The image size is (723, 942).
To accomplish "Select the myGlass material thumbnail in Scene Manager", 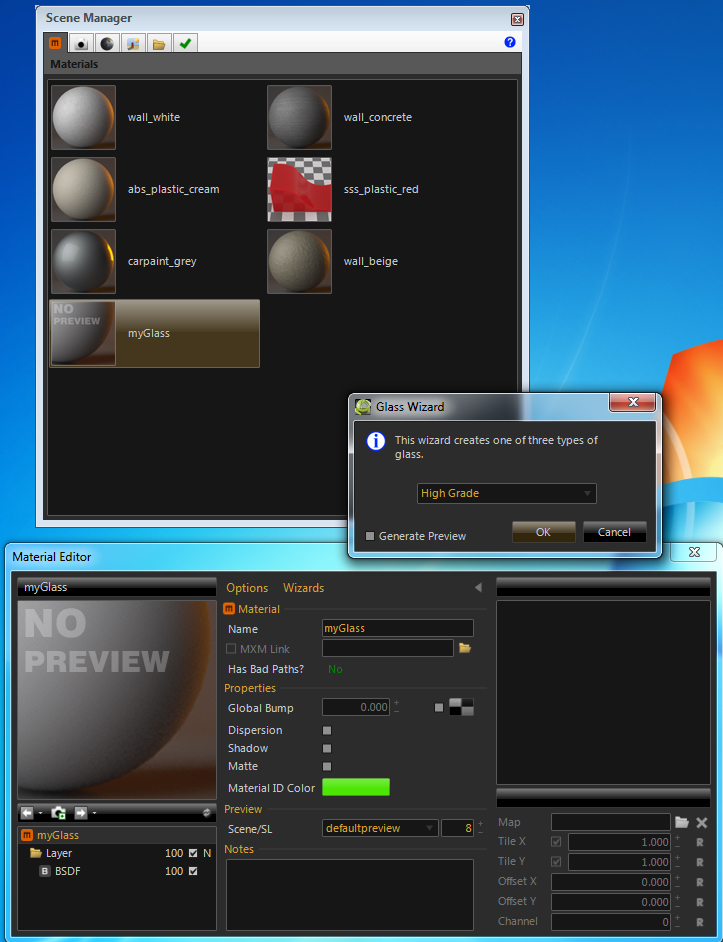I will (x=83, y=333).
